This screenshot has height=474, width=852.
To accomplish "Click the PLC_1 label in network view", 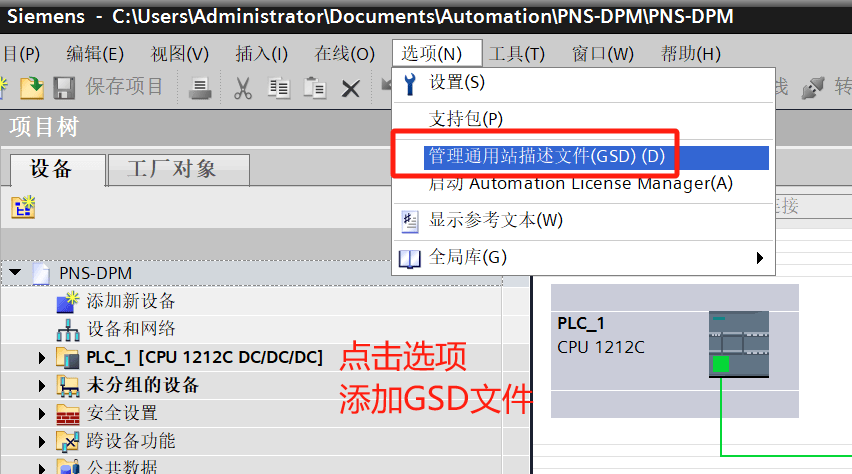I will pyautogui.click(x=581, y=324).
